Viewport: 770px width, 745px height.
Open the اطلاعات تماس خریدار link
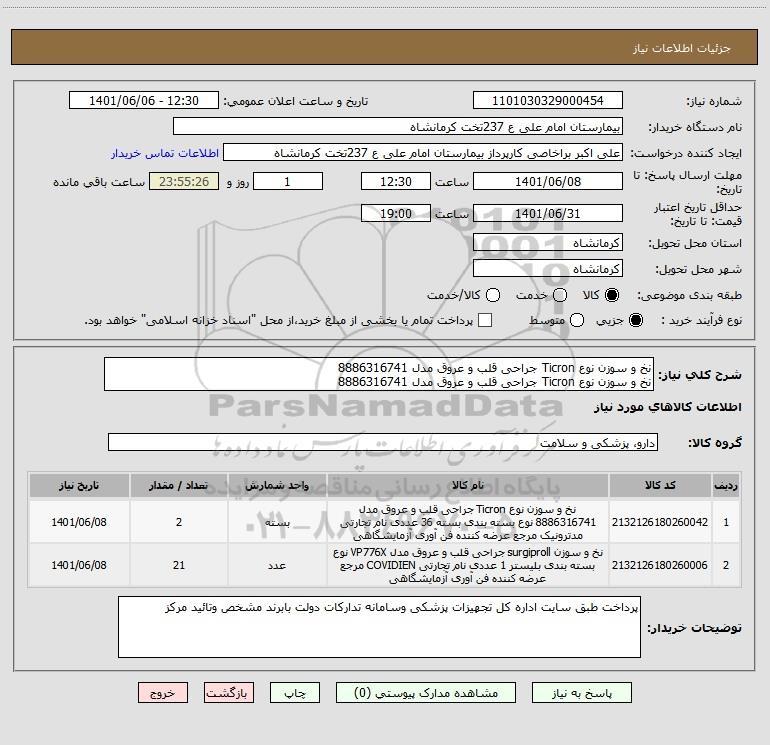coord(165,153)
